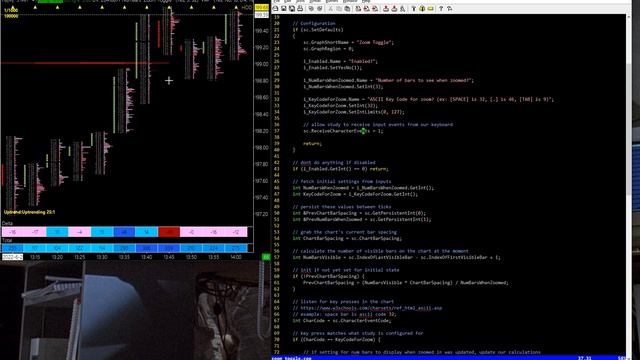The width and height of the screenshot is (640, 360).
Task: Click the 199.00 price on chart scale
Action: click(x=262, y=64)
